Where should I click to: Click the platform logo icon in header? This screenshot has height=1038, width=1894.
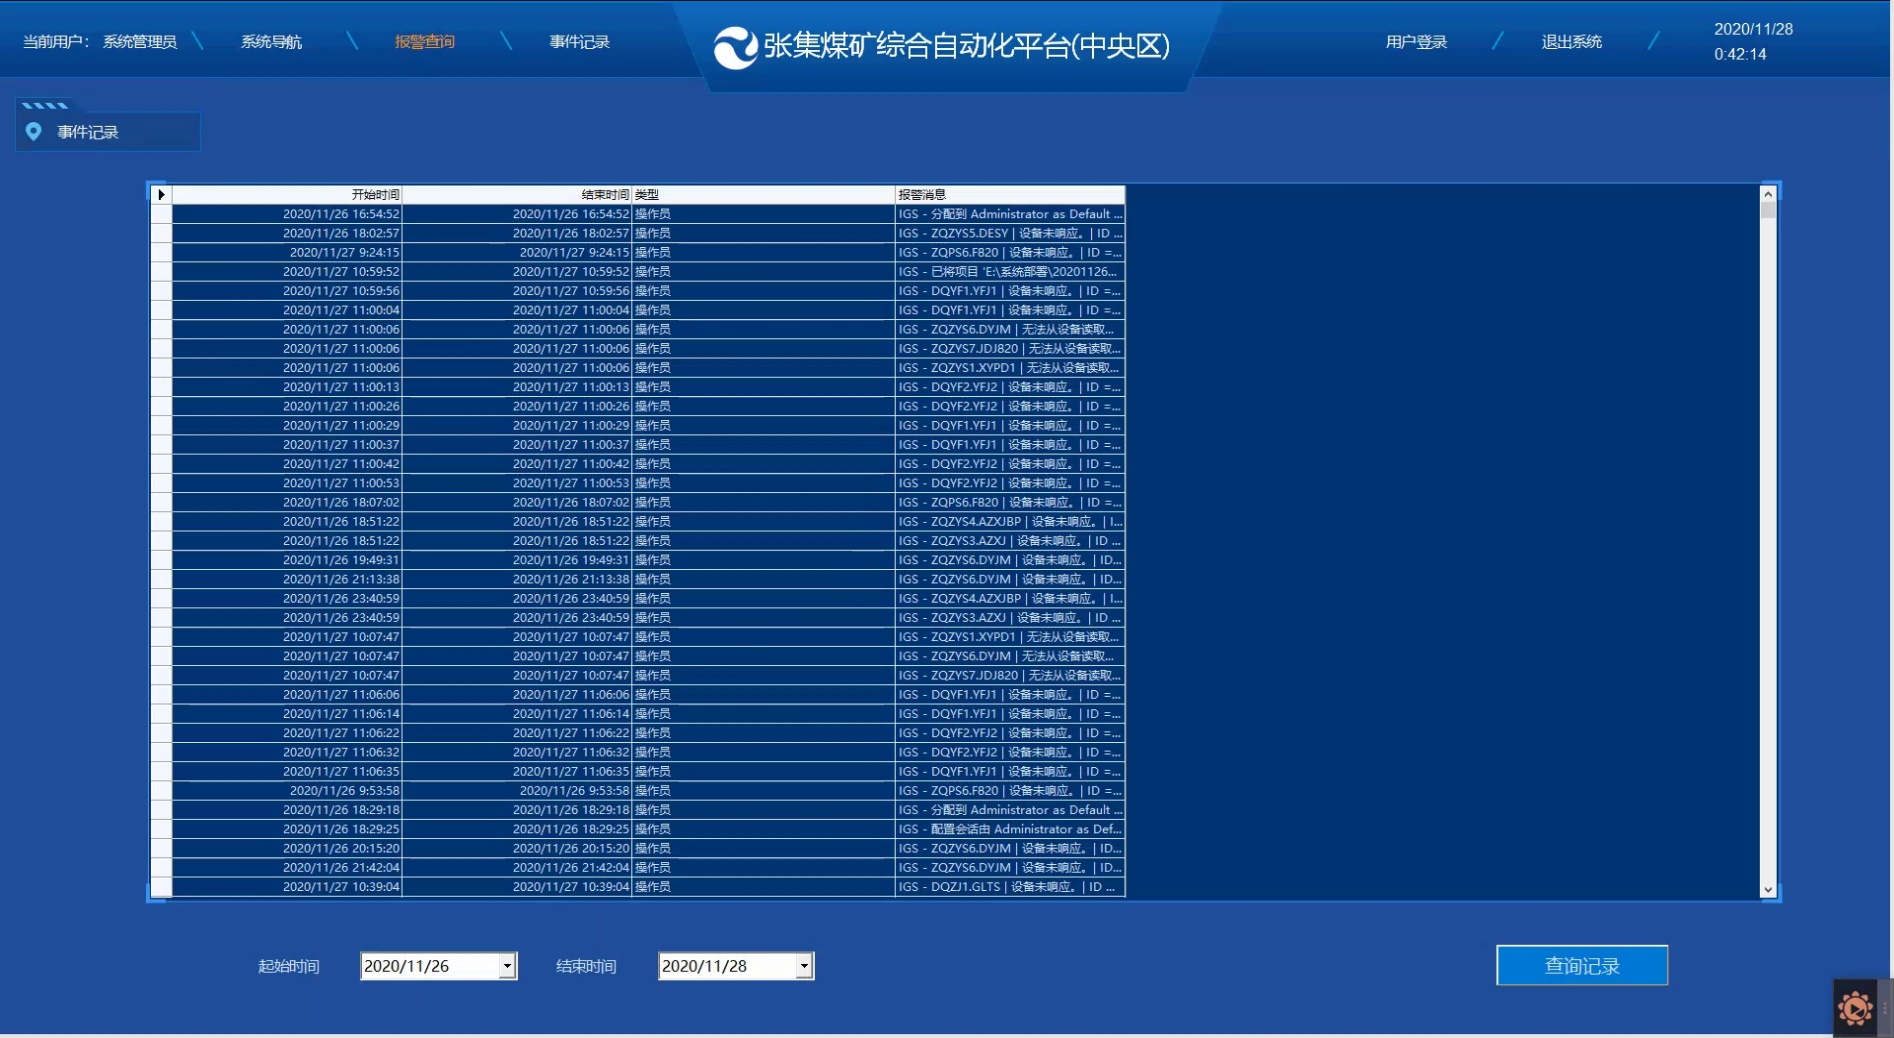(x=735, y=47)
